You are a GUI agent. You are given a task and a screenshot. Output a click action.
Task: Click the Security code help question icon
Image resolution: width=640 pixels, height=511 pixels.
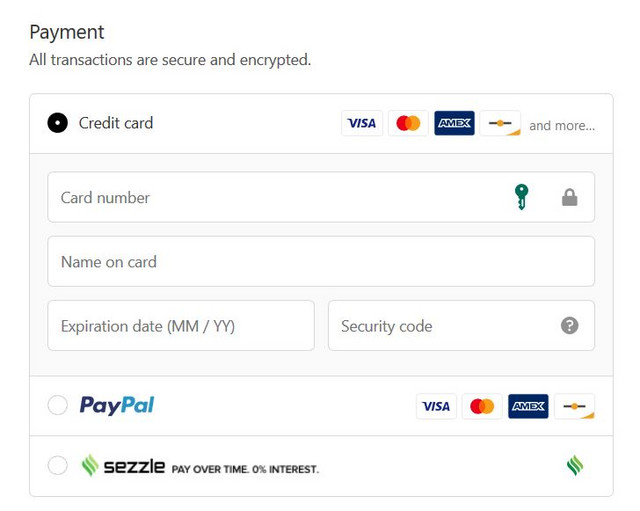click(x=570, y=326)
